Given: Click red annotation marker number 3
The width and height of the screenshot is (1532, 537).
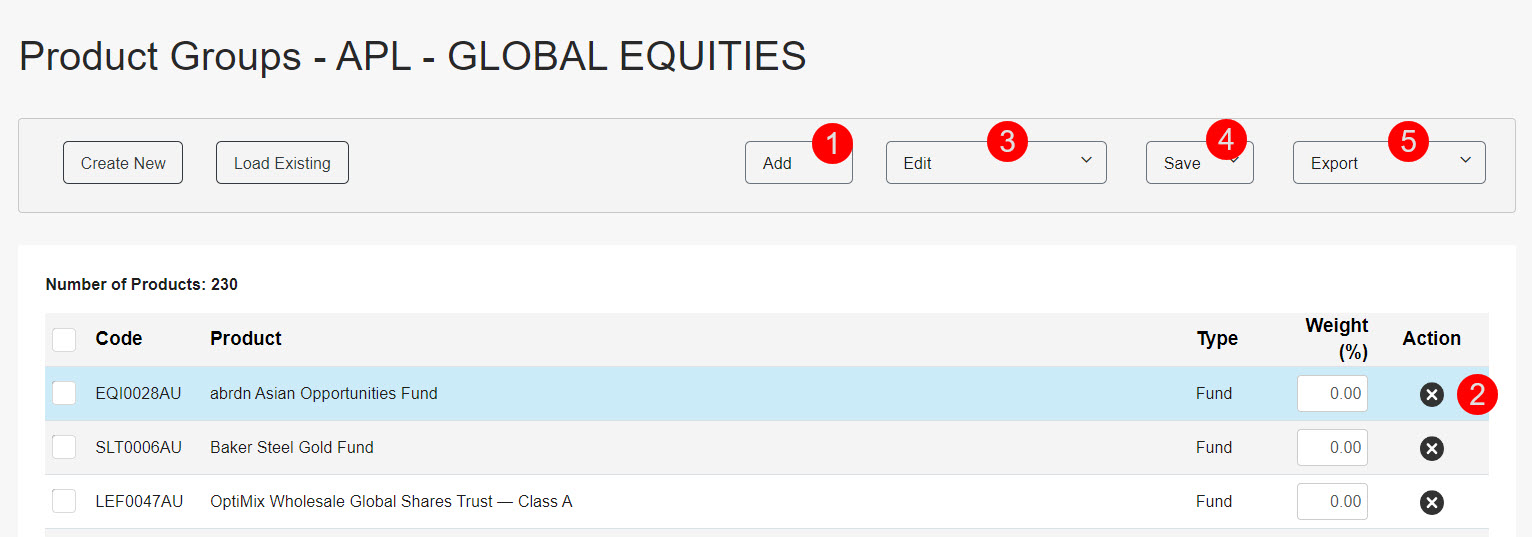Looking at the screenshot, I should pyautogui.click(x=1007, y=142).
